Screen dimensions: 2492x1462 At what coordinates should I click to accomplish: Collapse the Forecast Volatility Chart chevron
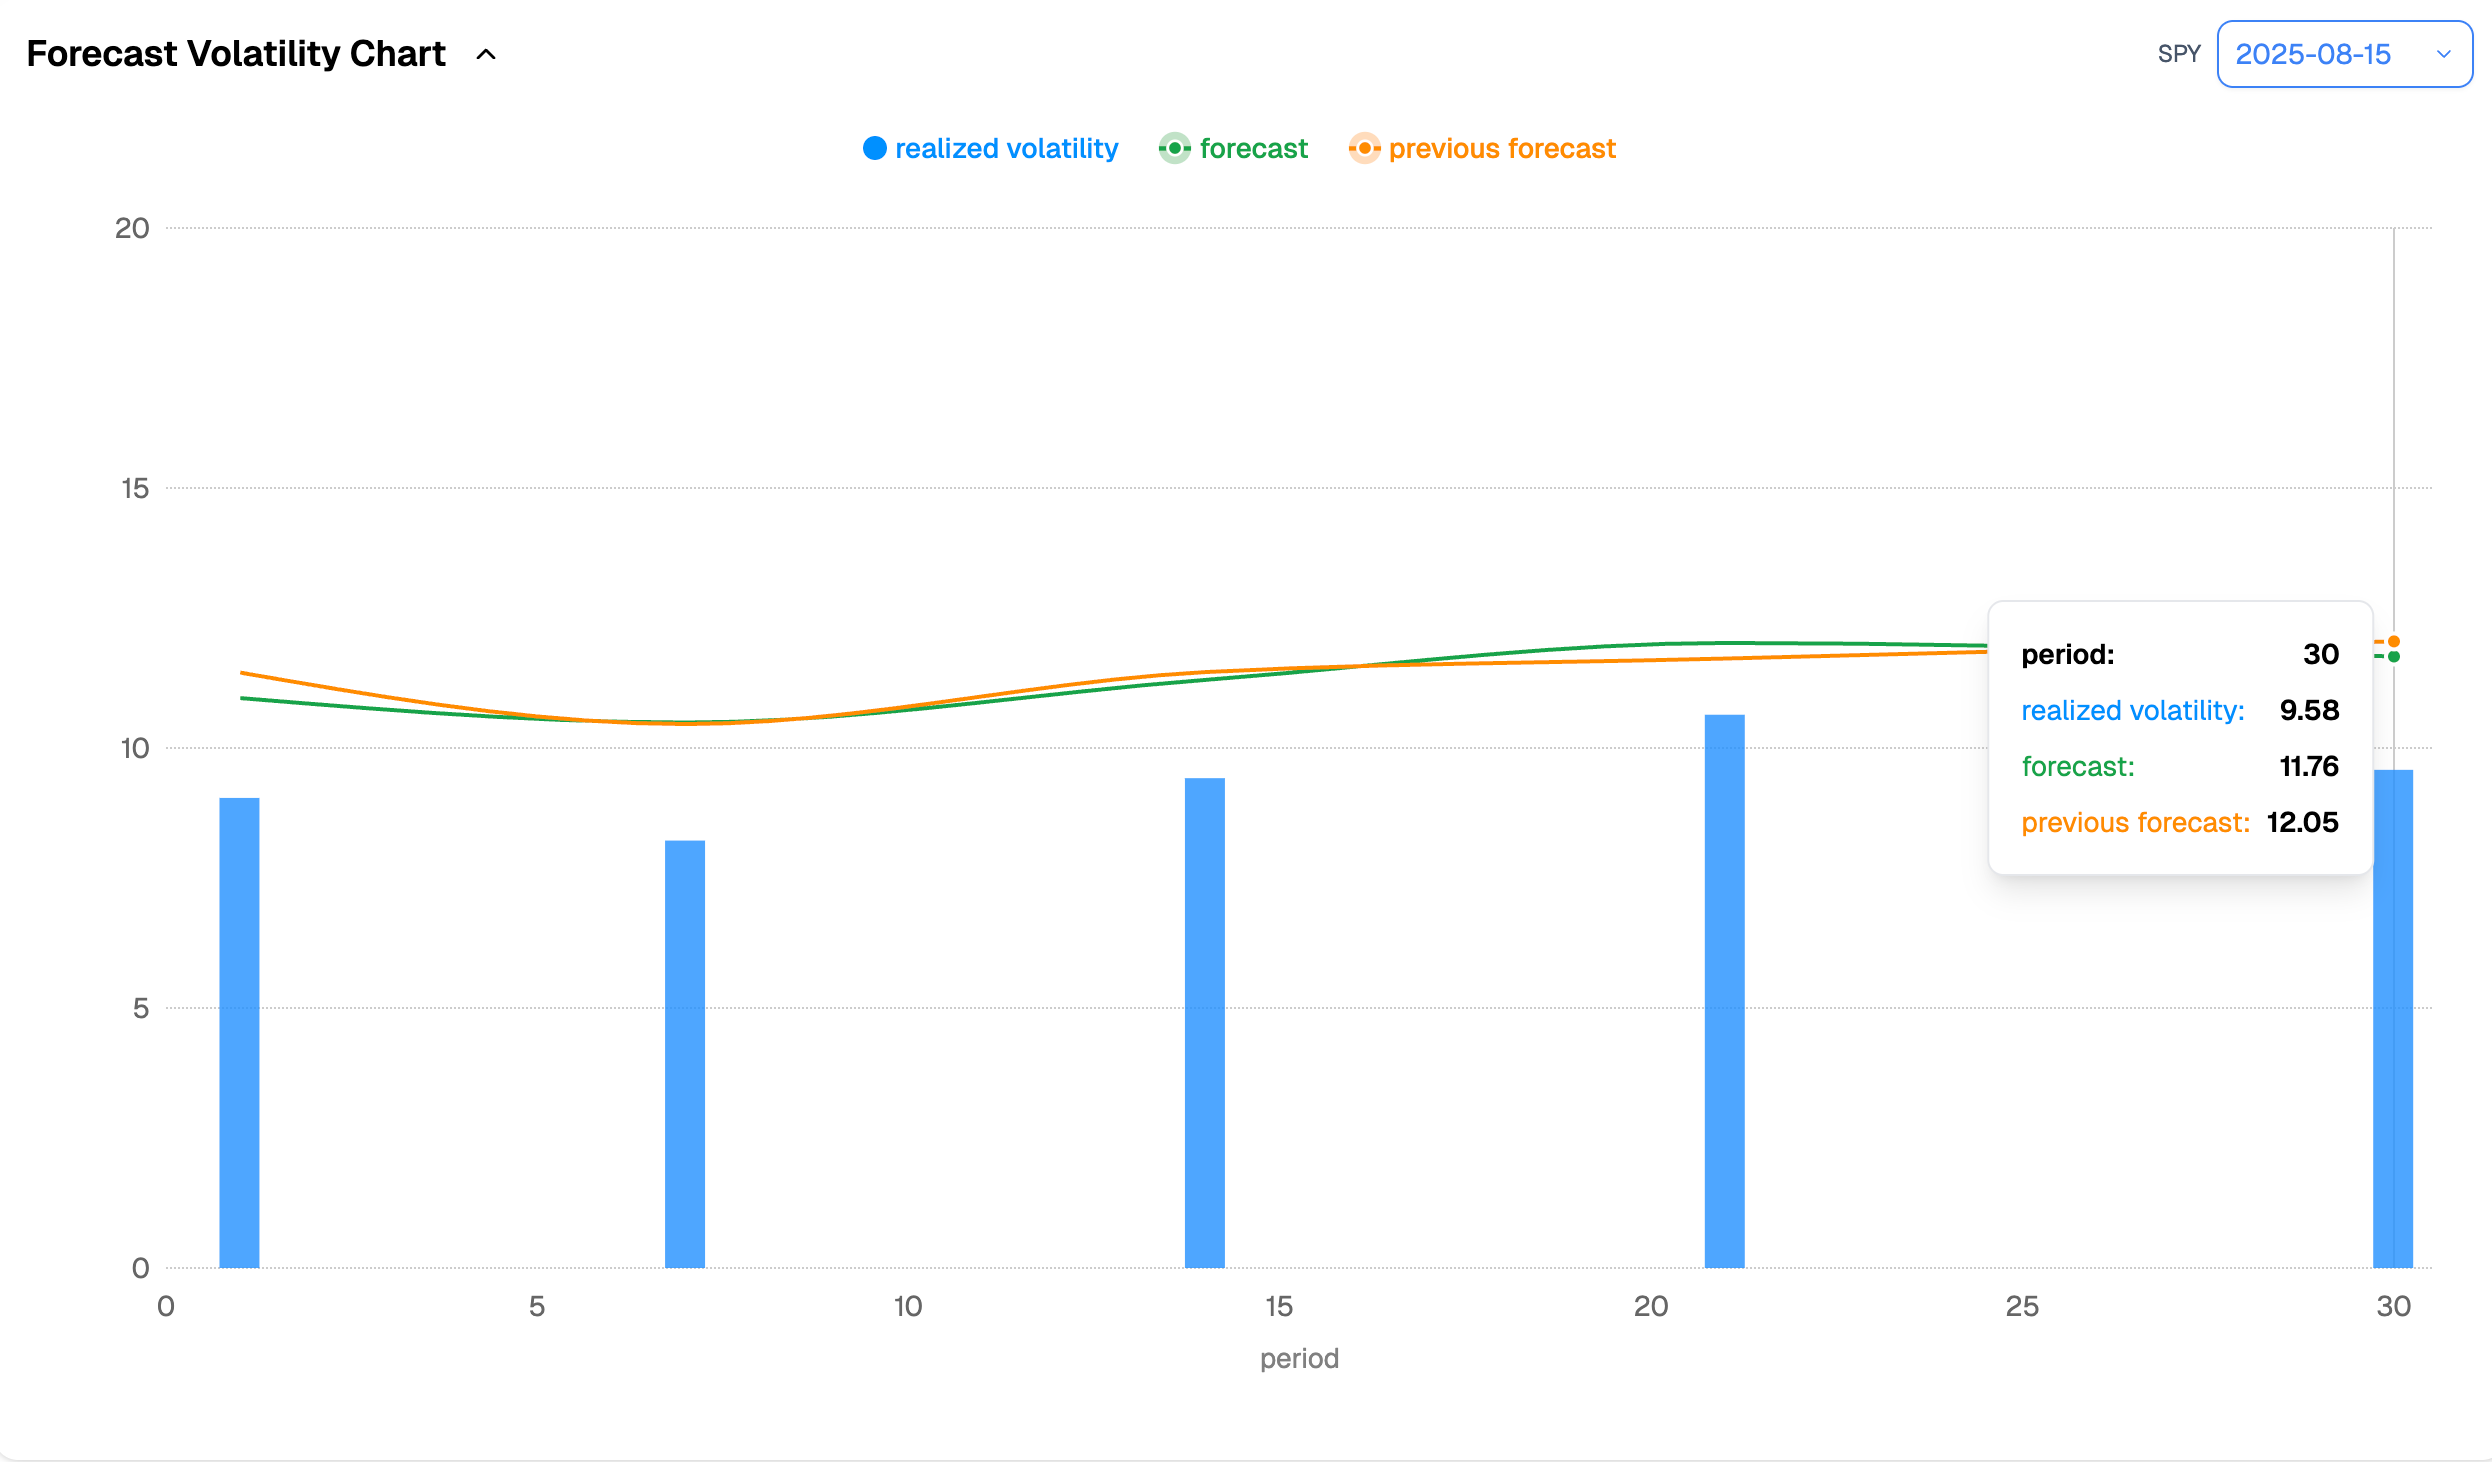[486, 54]
